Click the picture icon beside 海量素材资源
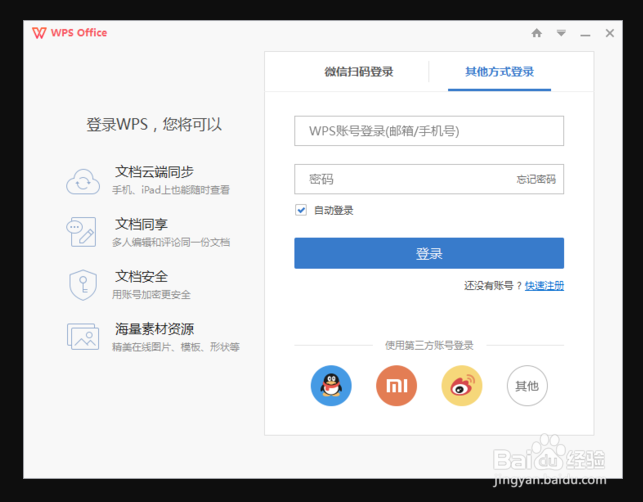Screen dimensions: 643x502 coord(83,336)
